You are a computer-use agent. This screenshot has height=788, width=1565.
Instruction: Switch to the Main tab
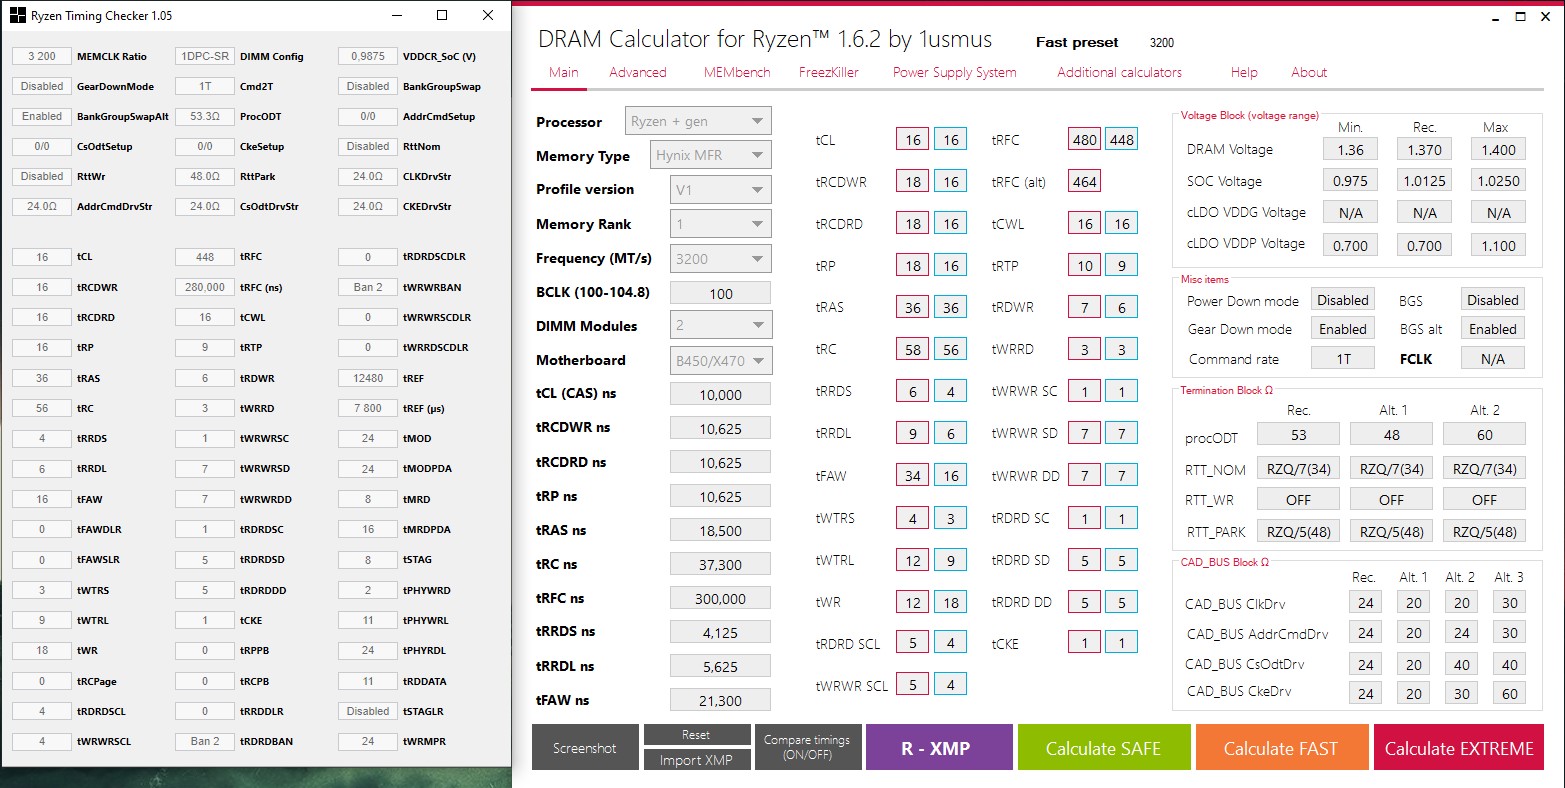click(x=564, y=72)
